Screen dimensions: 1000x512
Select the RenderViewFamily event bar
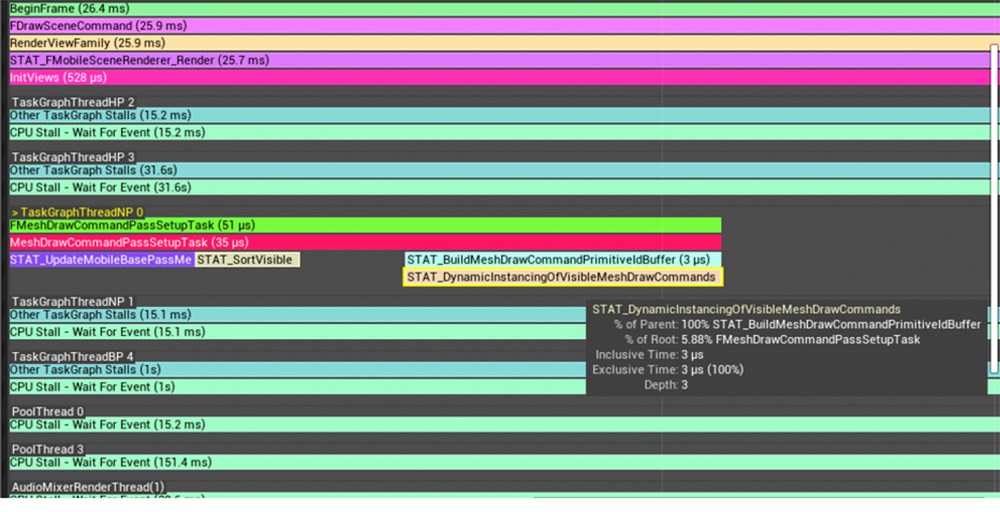499,43
